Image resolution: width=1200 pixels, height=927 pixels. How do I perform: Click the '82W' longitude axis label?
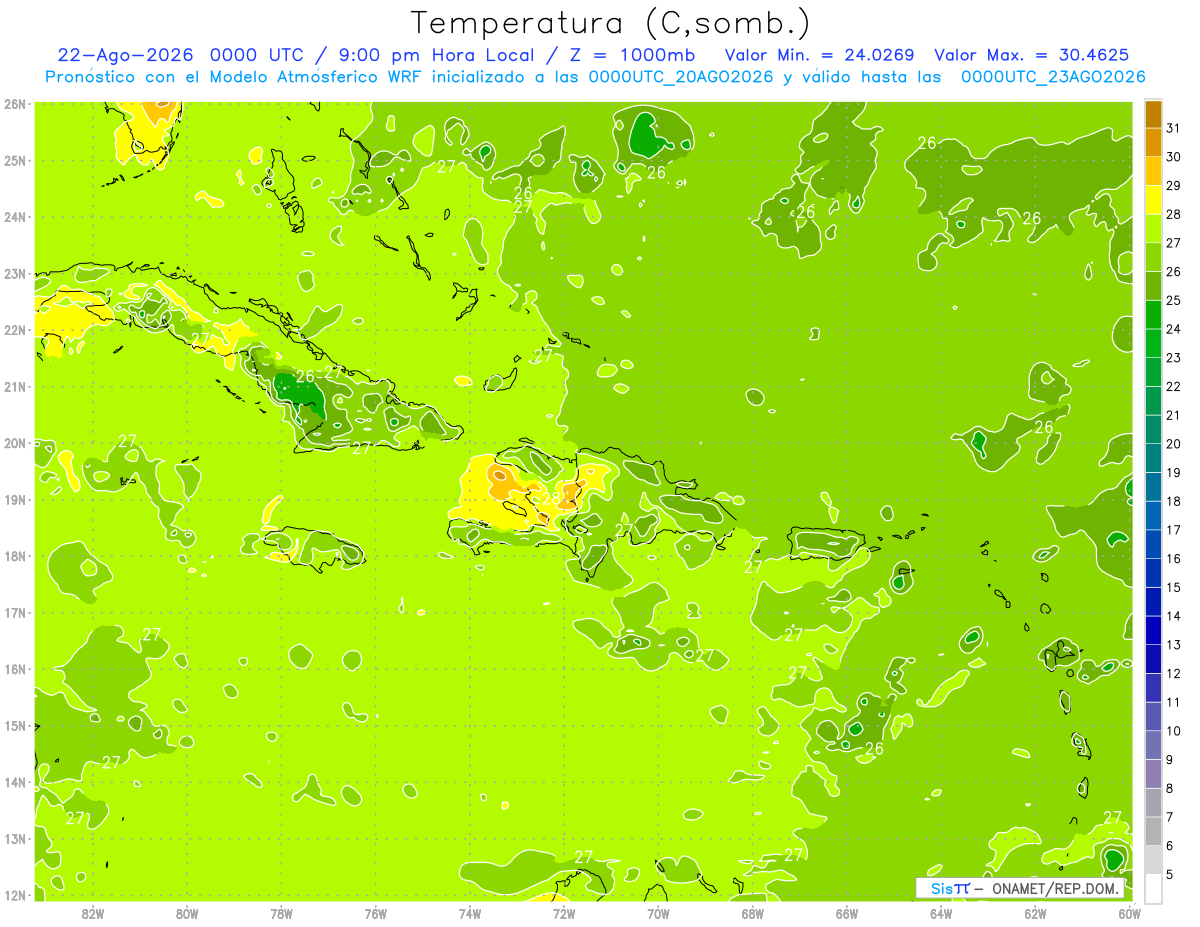pyautogui.click(x=93, y=912)
